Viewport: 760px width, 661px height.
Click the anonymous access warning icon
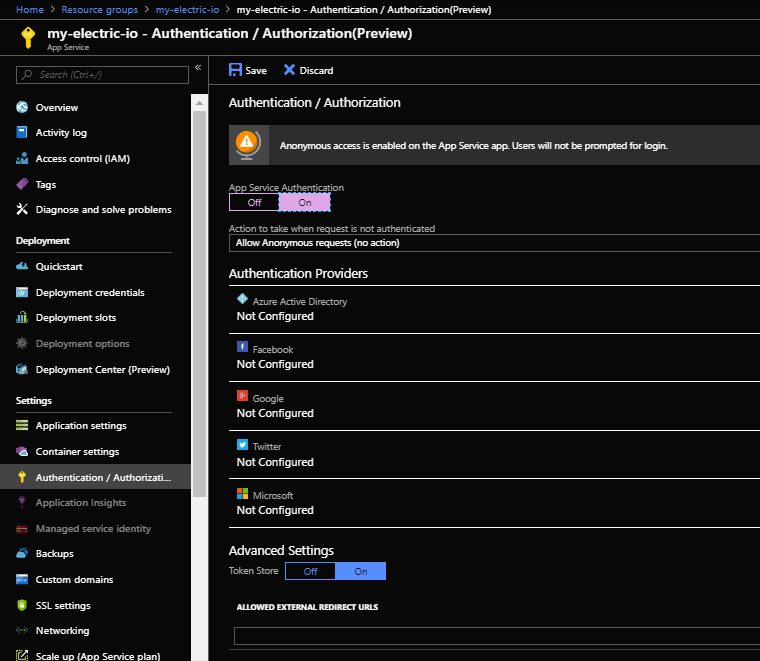248,144
